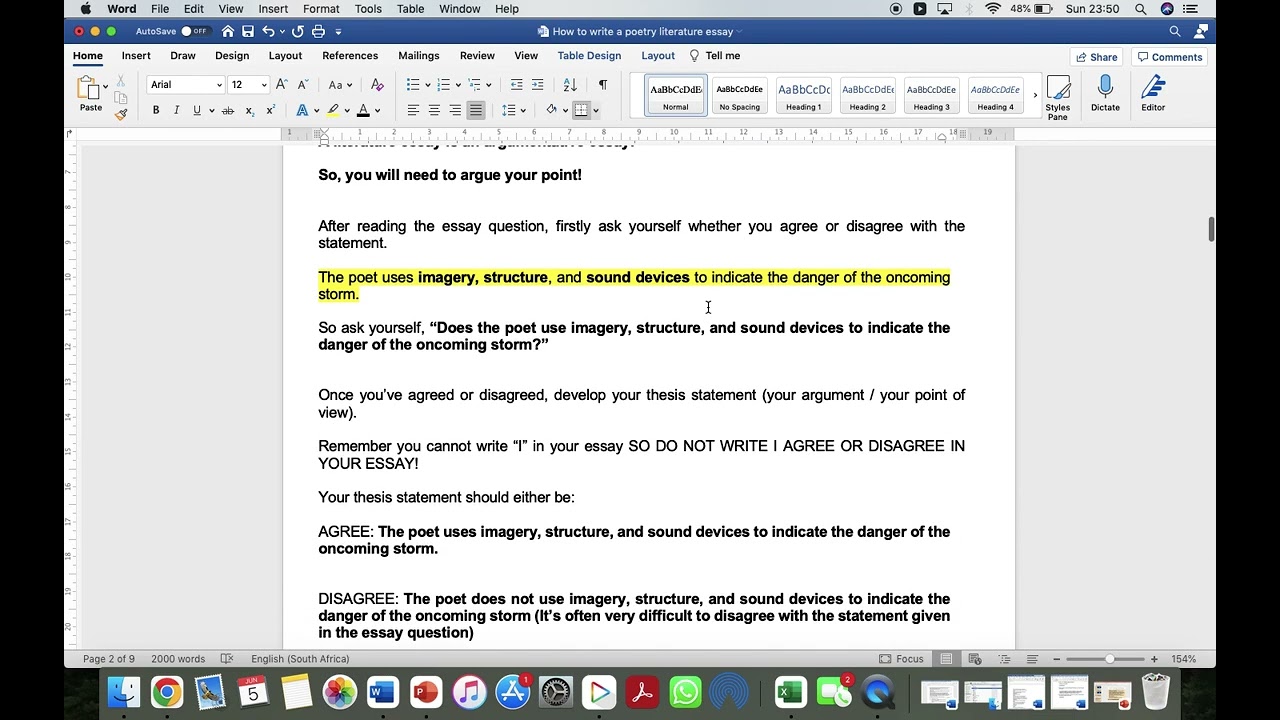The image size is (1280, 720).
Task: Open the Format menu in menu bar
Action: tap(321, 9)
